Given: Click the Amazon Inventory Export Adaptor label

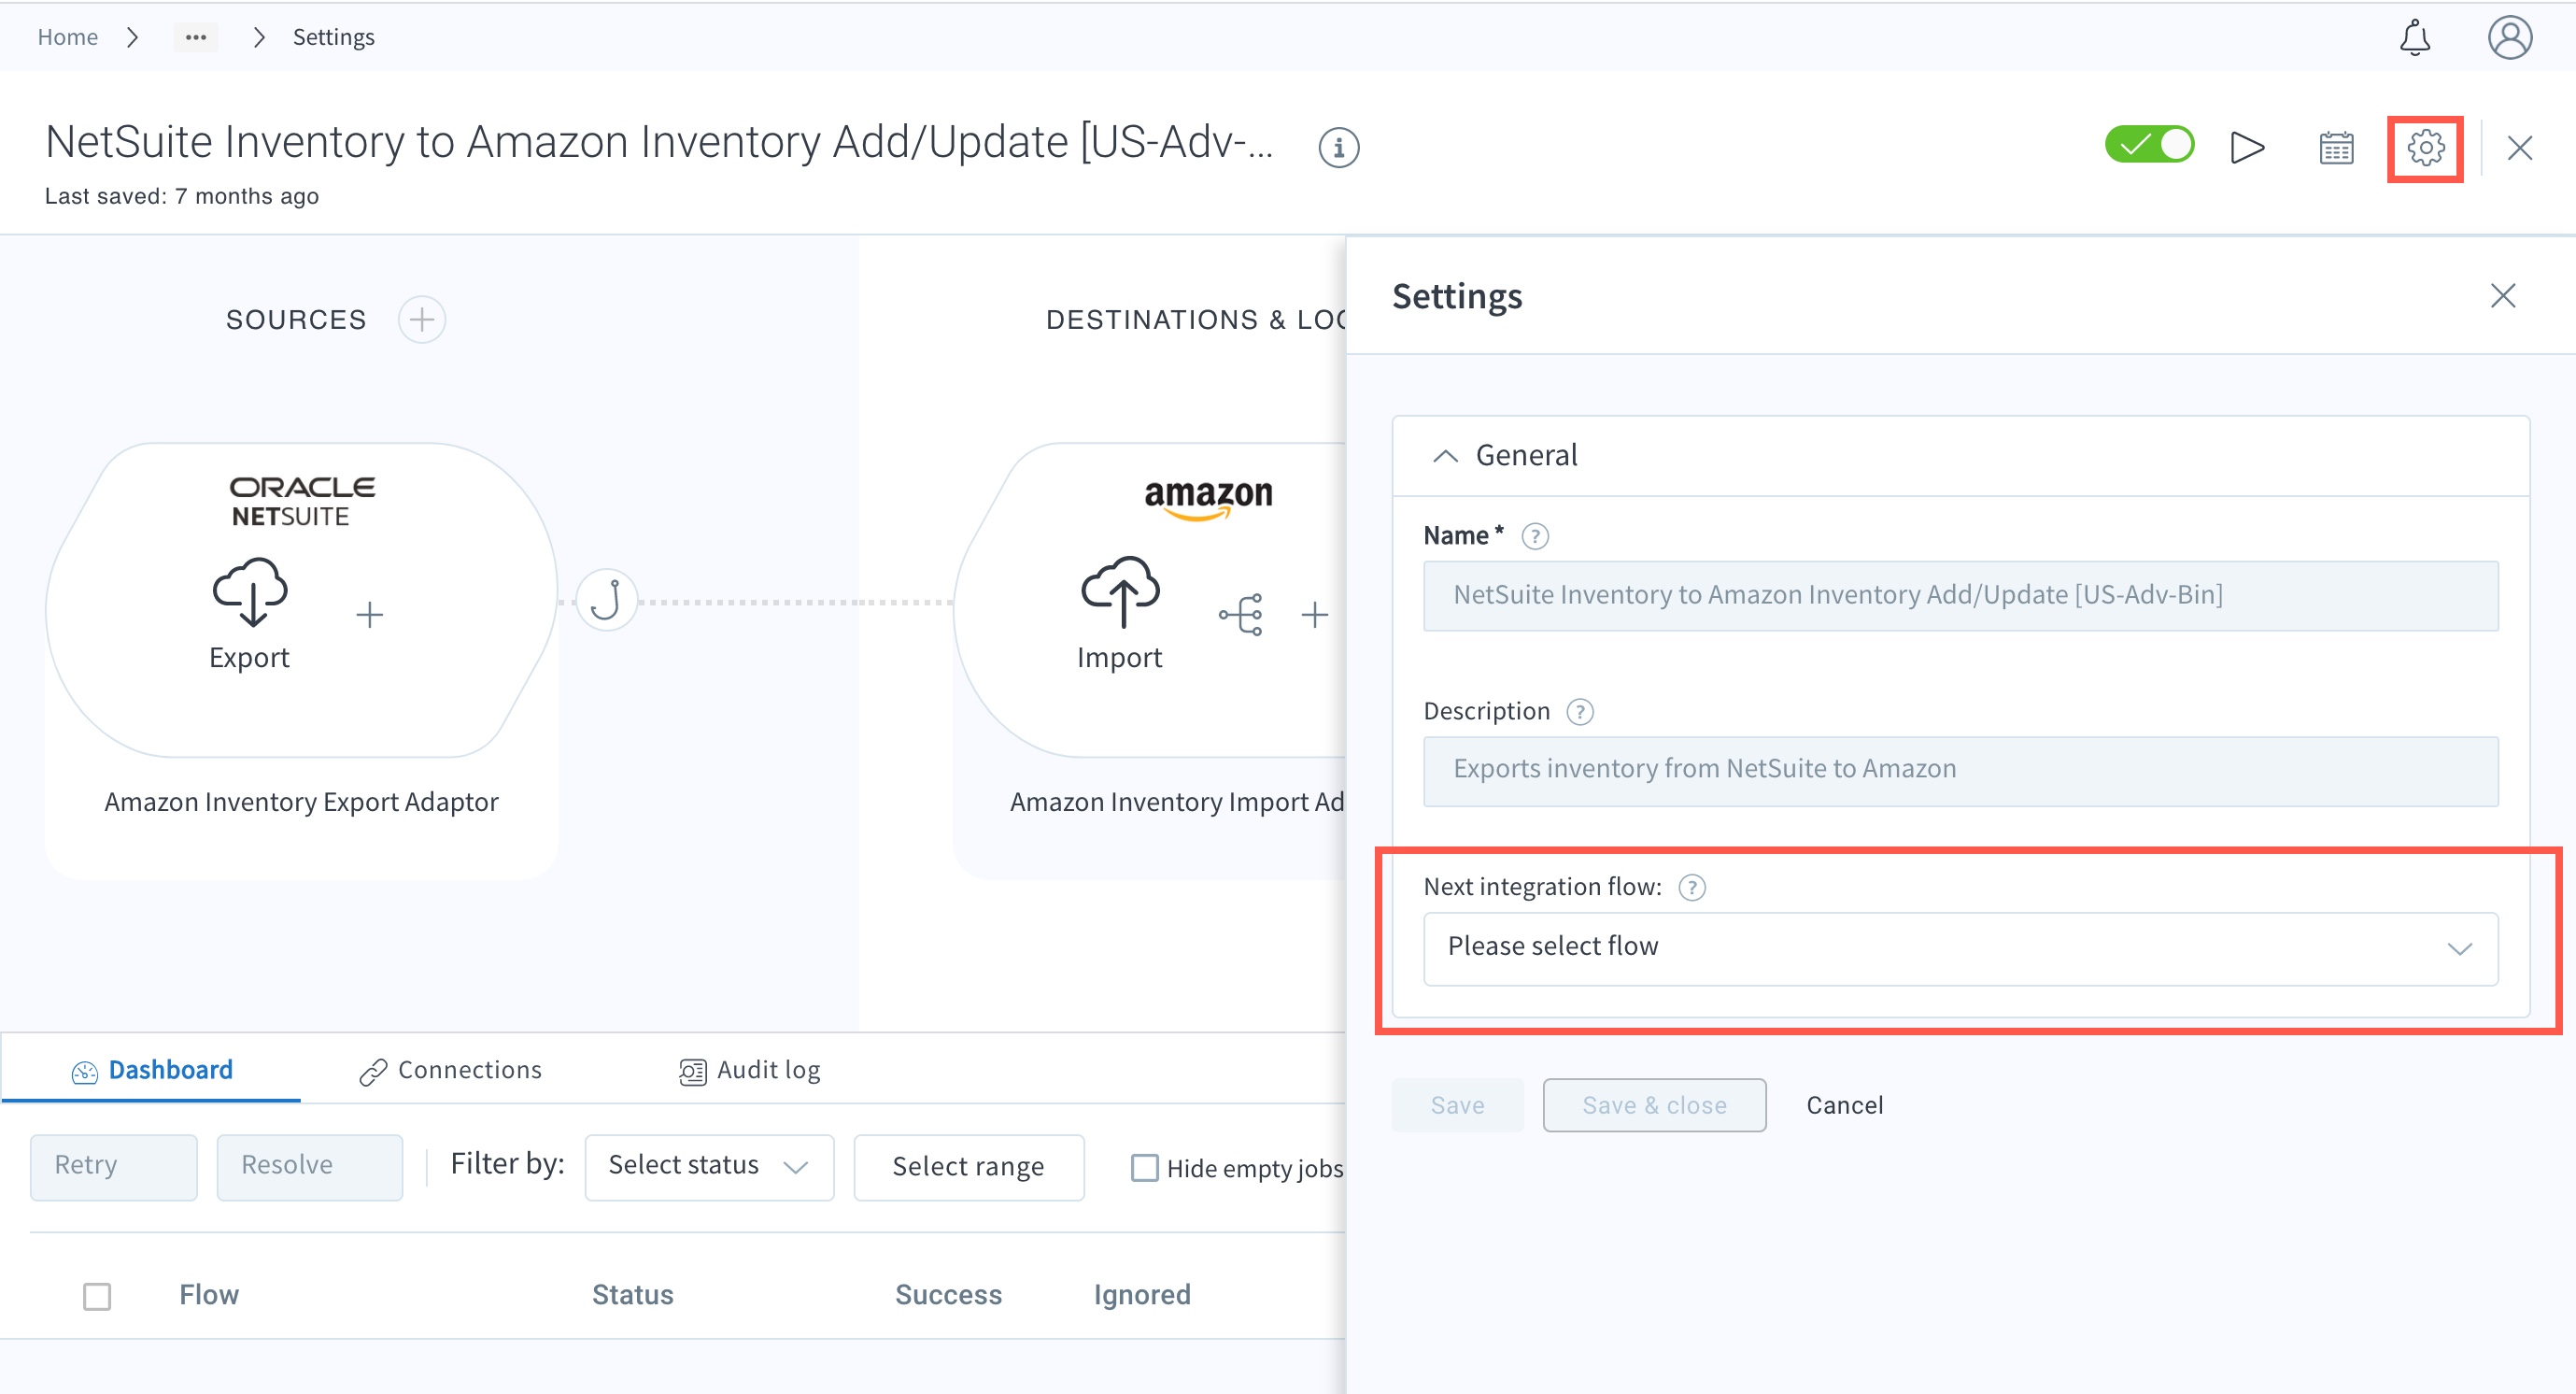Looking at the screenshot, I should point(301,802).
